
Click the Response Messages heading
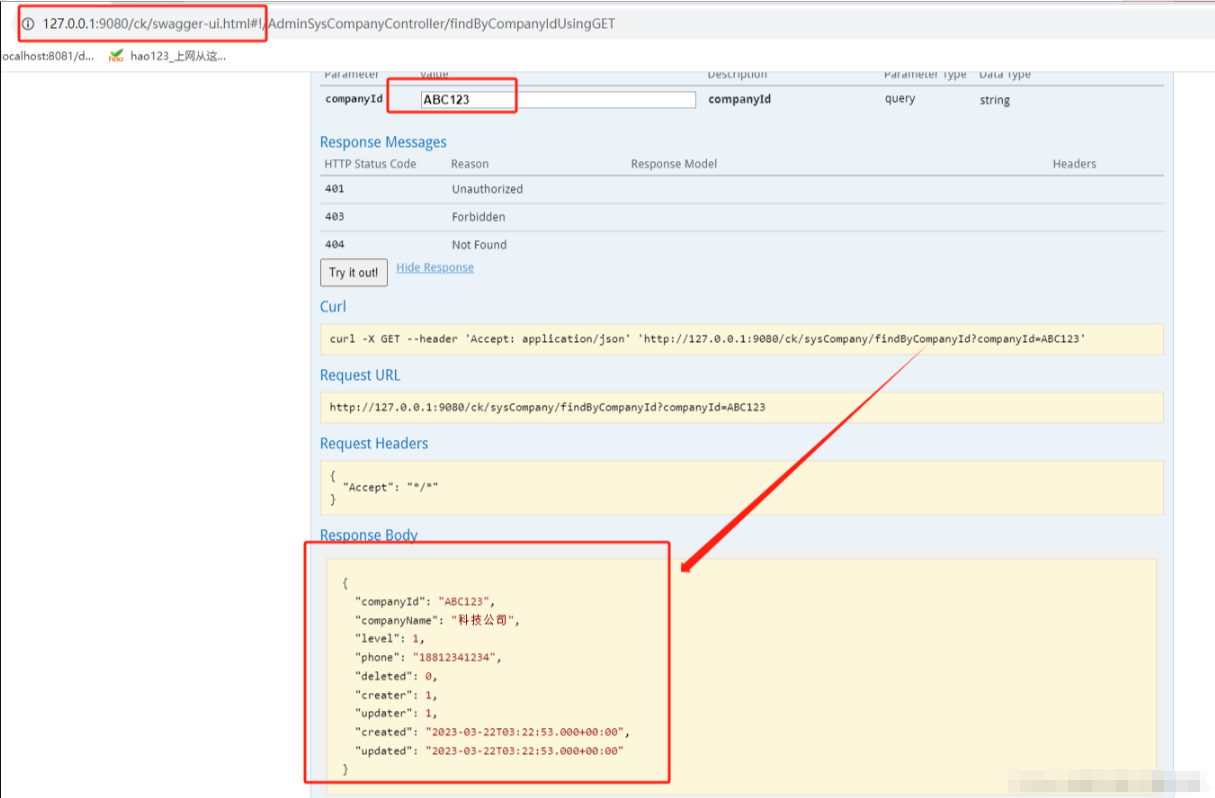coord(383,142)
